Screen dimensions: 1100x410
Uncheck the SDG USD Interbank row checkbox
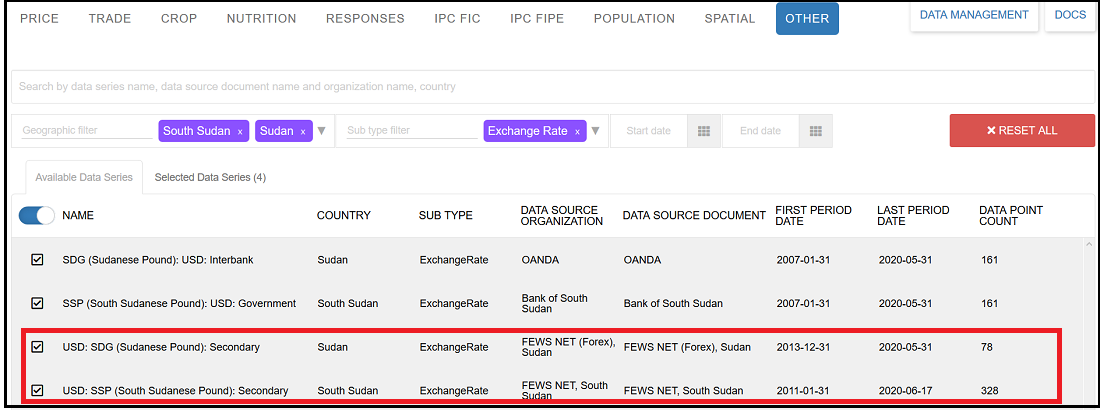(x=37, y=260)
